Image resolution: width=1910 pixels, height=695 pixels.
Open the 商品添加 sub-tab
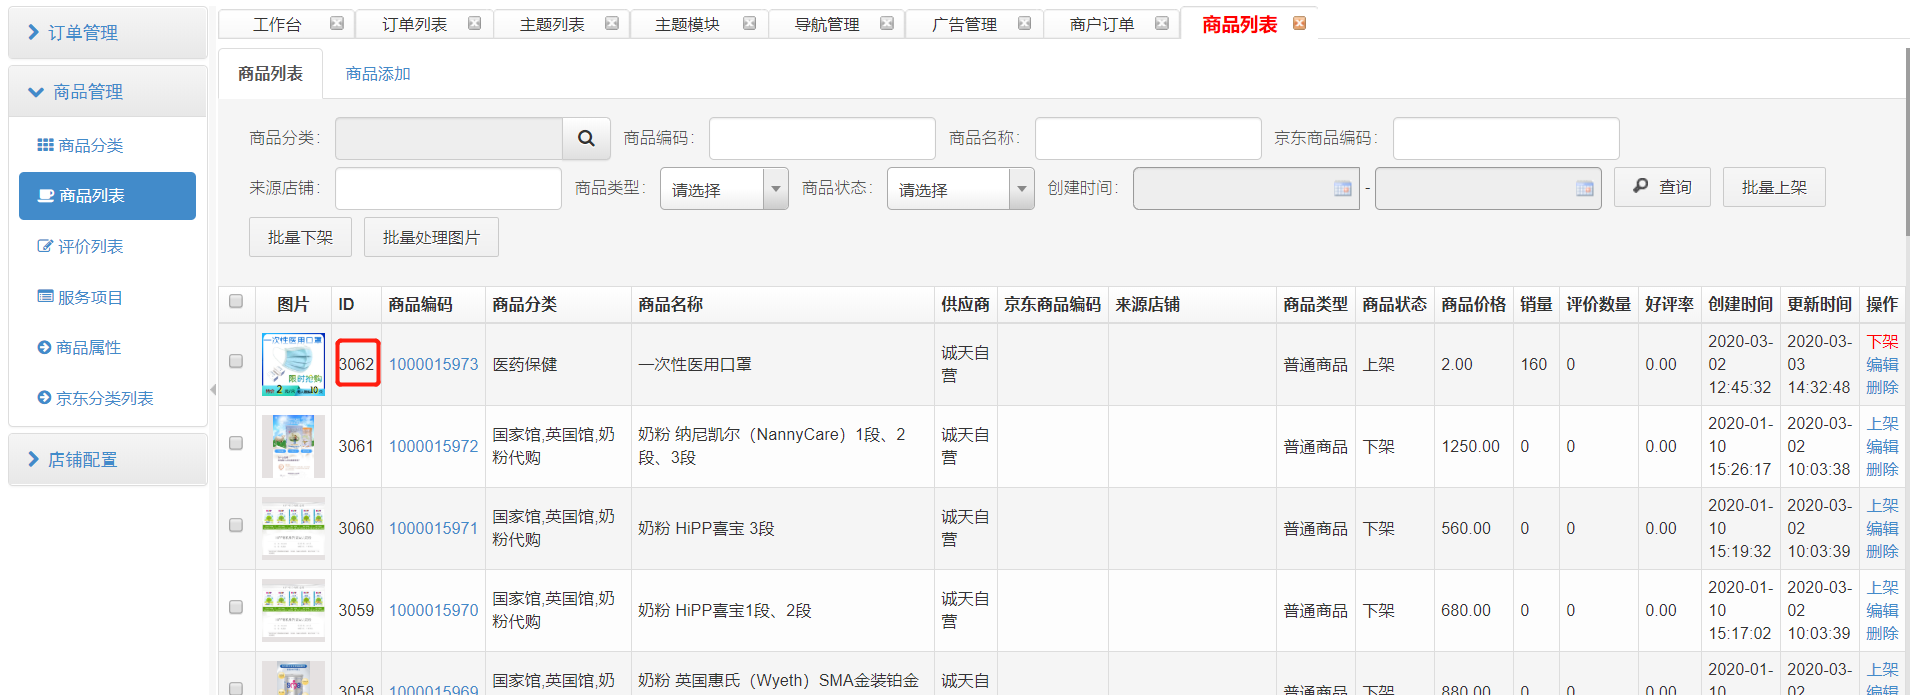pos(378,74)
